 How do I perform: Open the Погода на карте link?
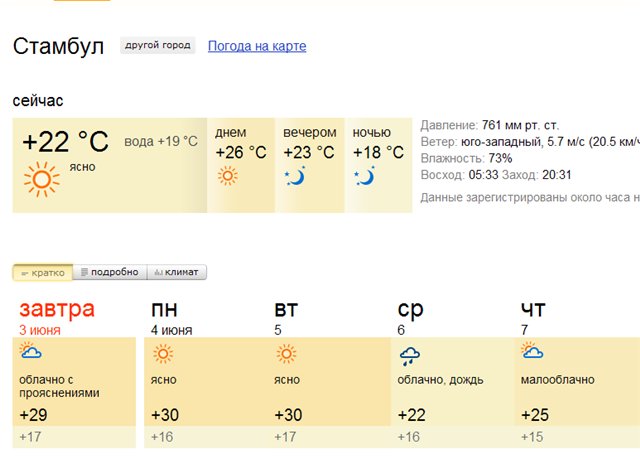(257, 46)
